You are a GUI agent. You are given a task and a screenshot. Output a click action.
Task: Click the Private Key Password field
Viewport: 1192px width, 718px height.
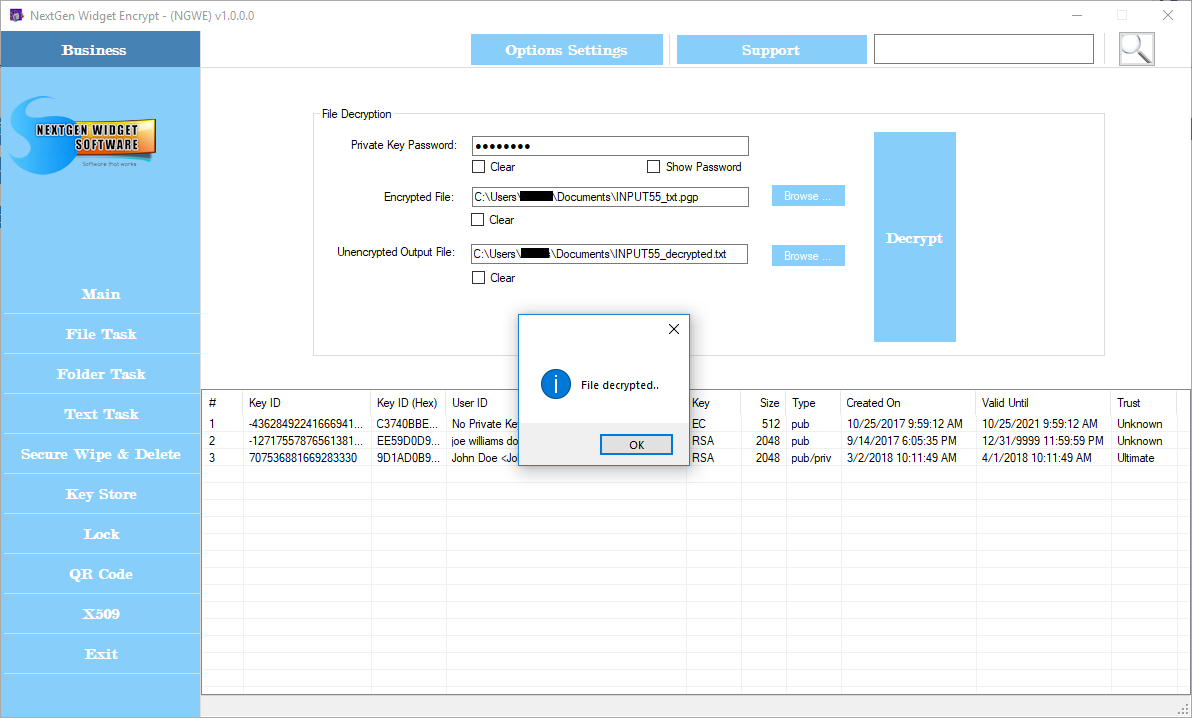(x=610, y=146)
